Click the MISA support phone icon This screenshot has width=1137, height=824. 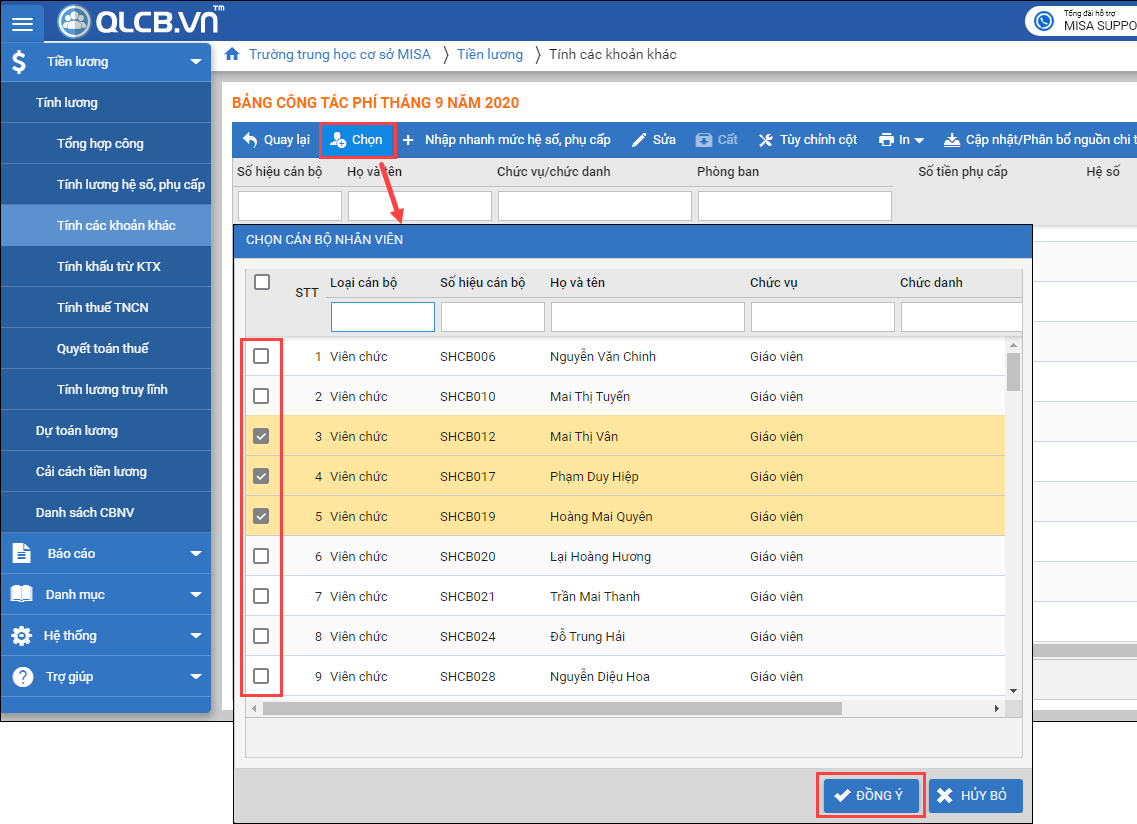[1044, 20]
